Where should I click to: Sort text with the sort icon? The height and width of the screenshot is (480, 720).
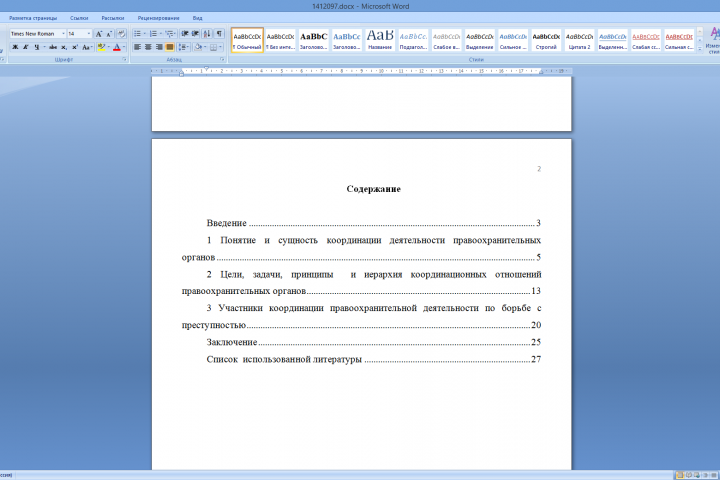click(207, 34)
